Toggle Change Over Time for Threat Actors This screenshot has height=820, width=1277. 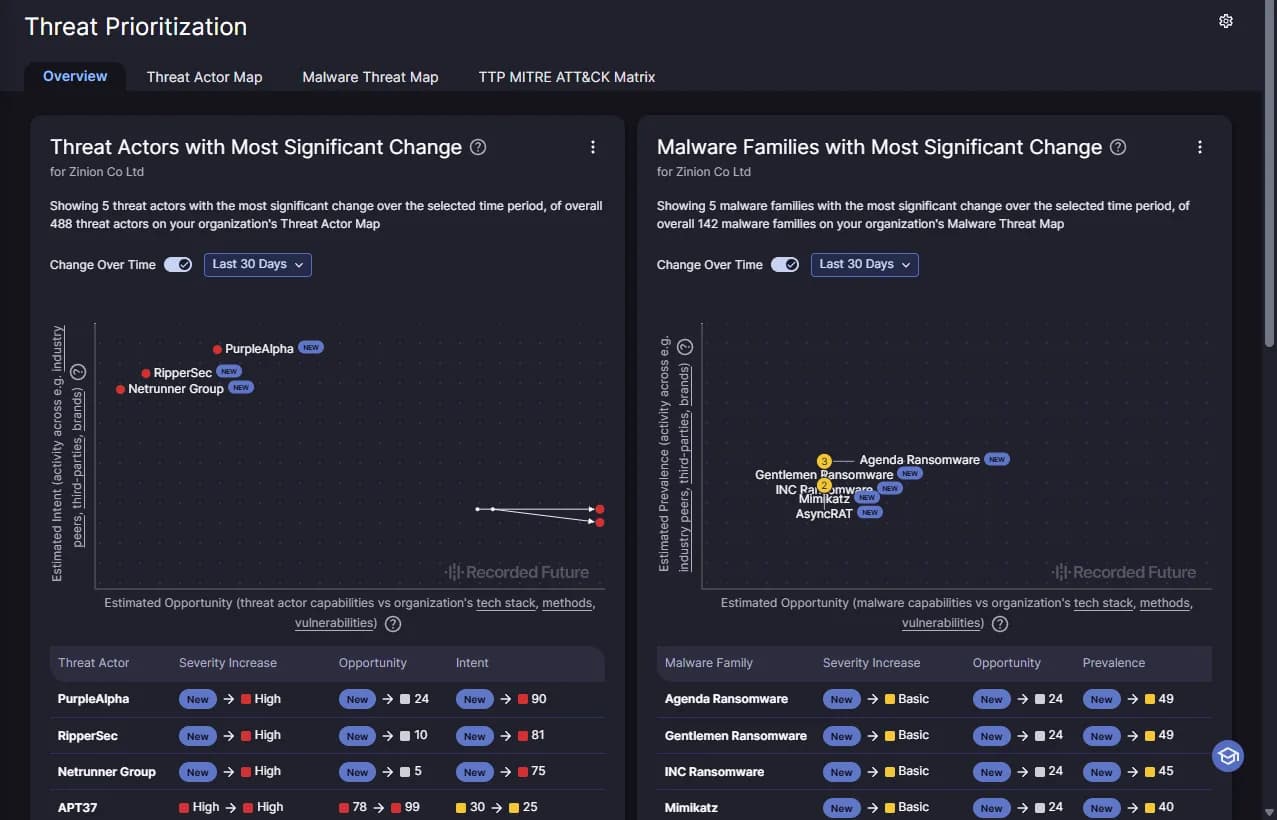point(178,265)
